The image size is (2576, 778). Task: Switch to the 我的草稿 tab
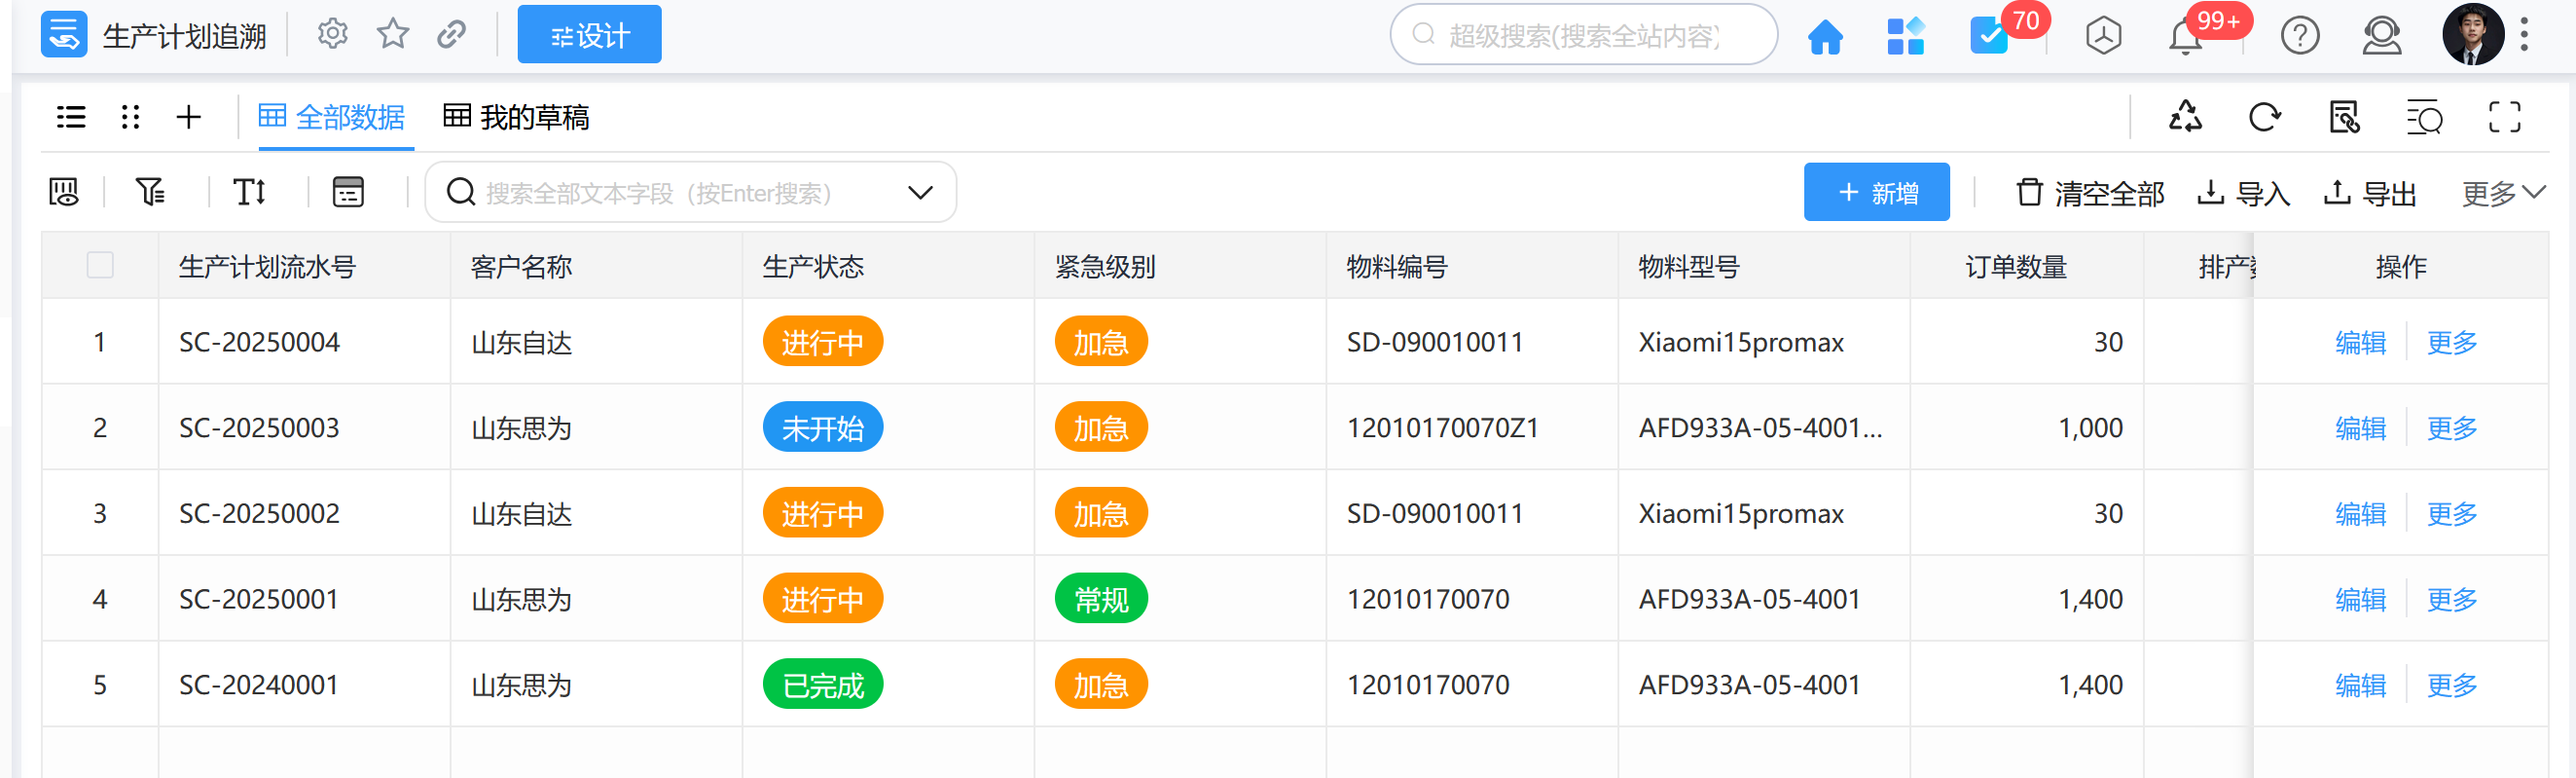[x=516, y=118]
